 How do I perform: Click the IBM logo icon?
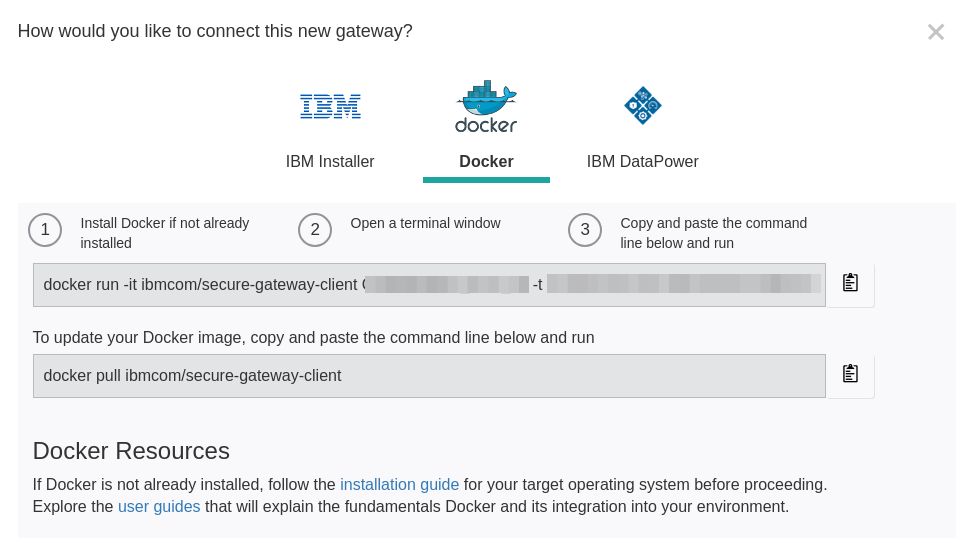click(x=330, y=106)
